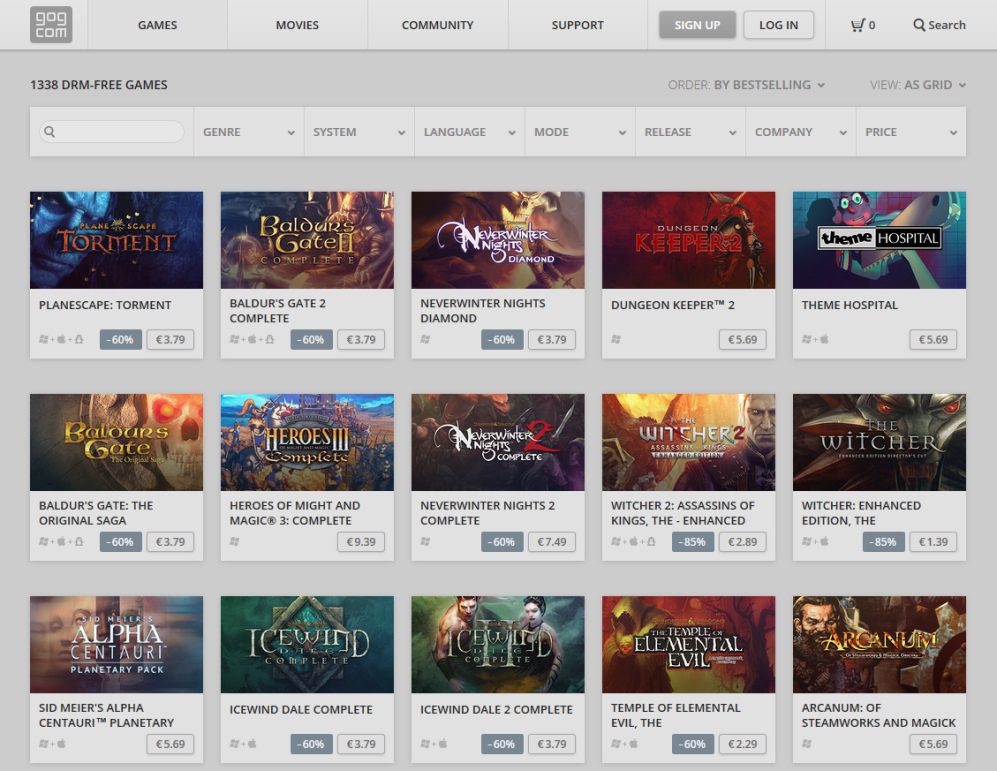The width and height of the screenshot is (997, 771).
Task: Open the System filter dropdown
Action: pyautogui.click(x=359, y=132)
